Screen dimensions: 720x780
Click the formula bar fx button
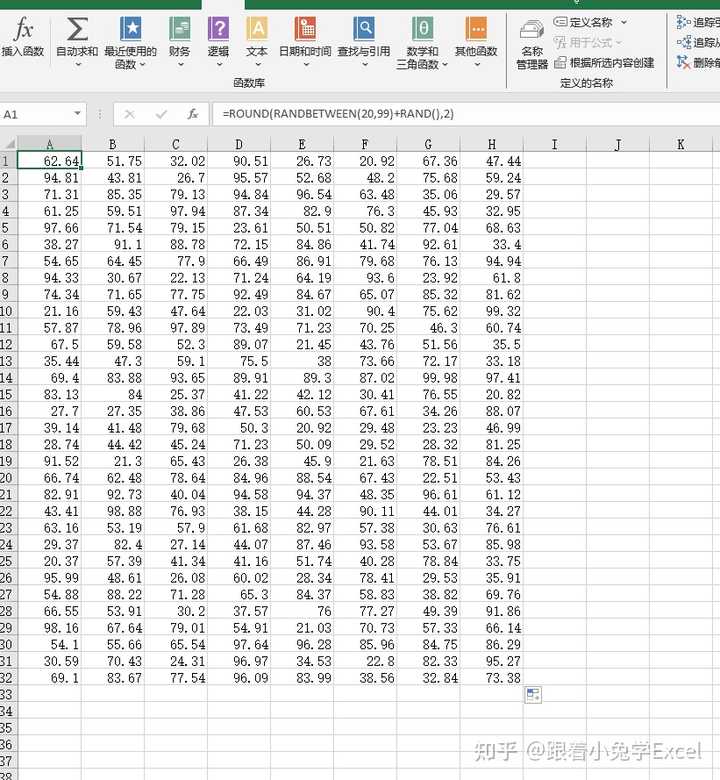click(193, 114)
